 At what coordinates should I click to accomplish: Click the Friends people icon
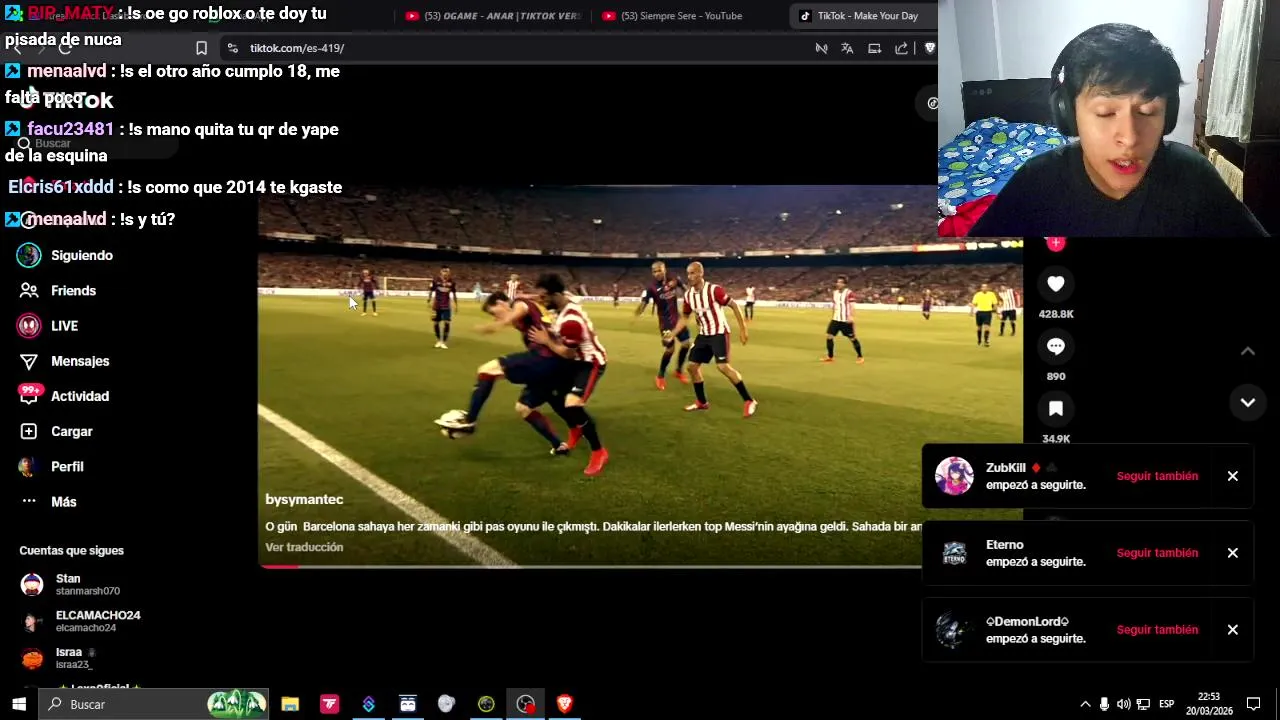point(29,290)
